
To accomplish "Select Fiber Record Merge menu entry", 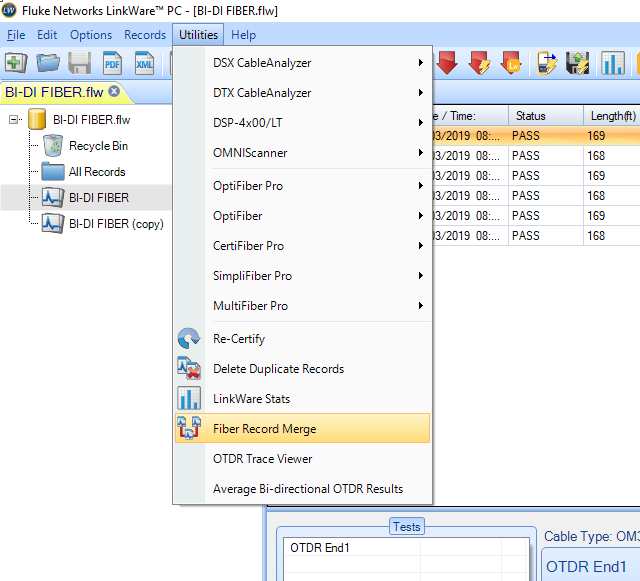I will [x=302, y=428].
